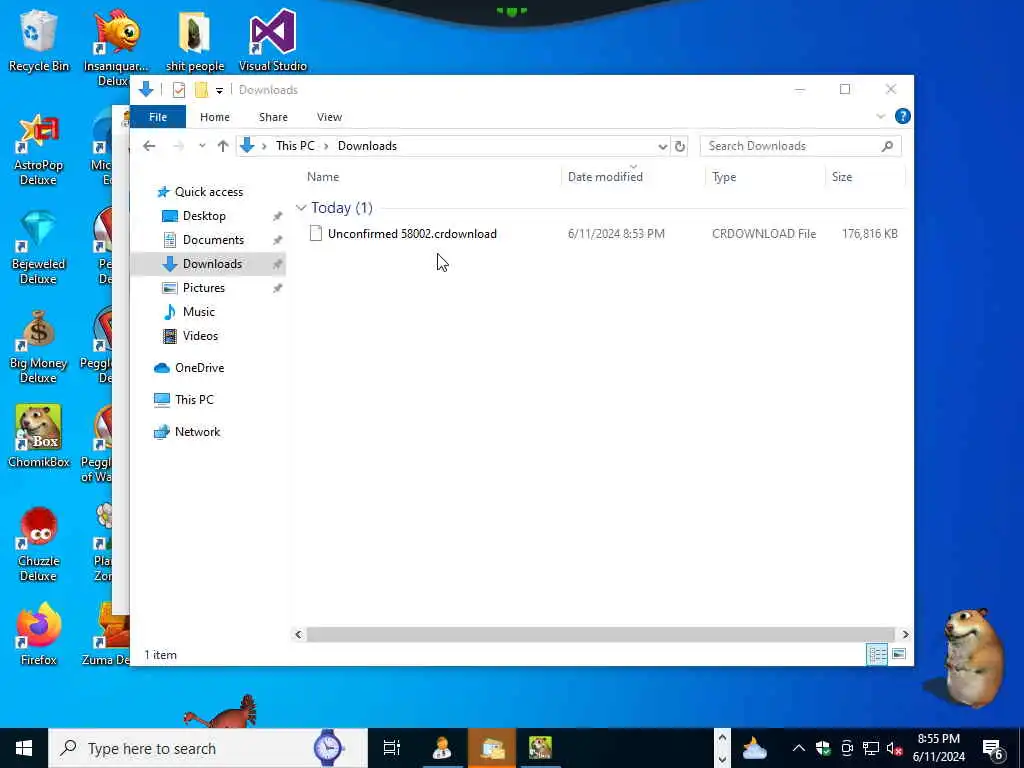1024x768 pixels.
Task: Open the weather widget in taskbar
Action: (x=754, y=748)
